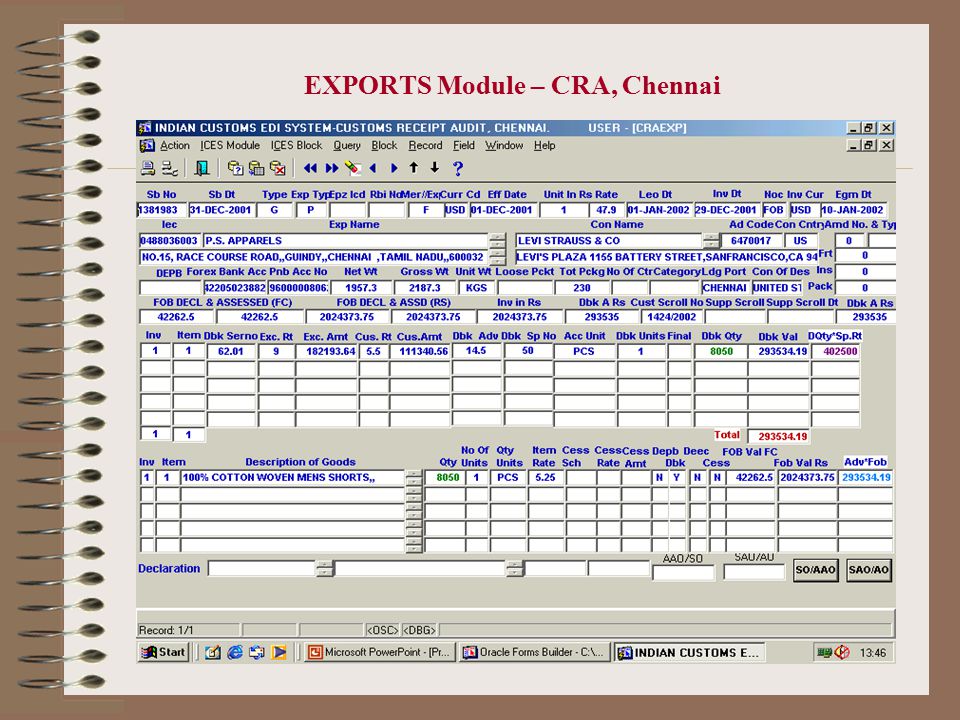Click the Sb Dt field 31-DEC-2001

coord(220,210)
